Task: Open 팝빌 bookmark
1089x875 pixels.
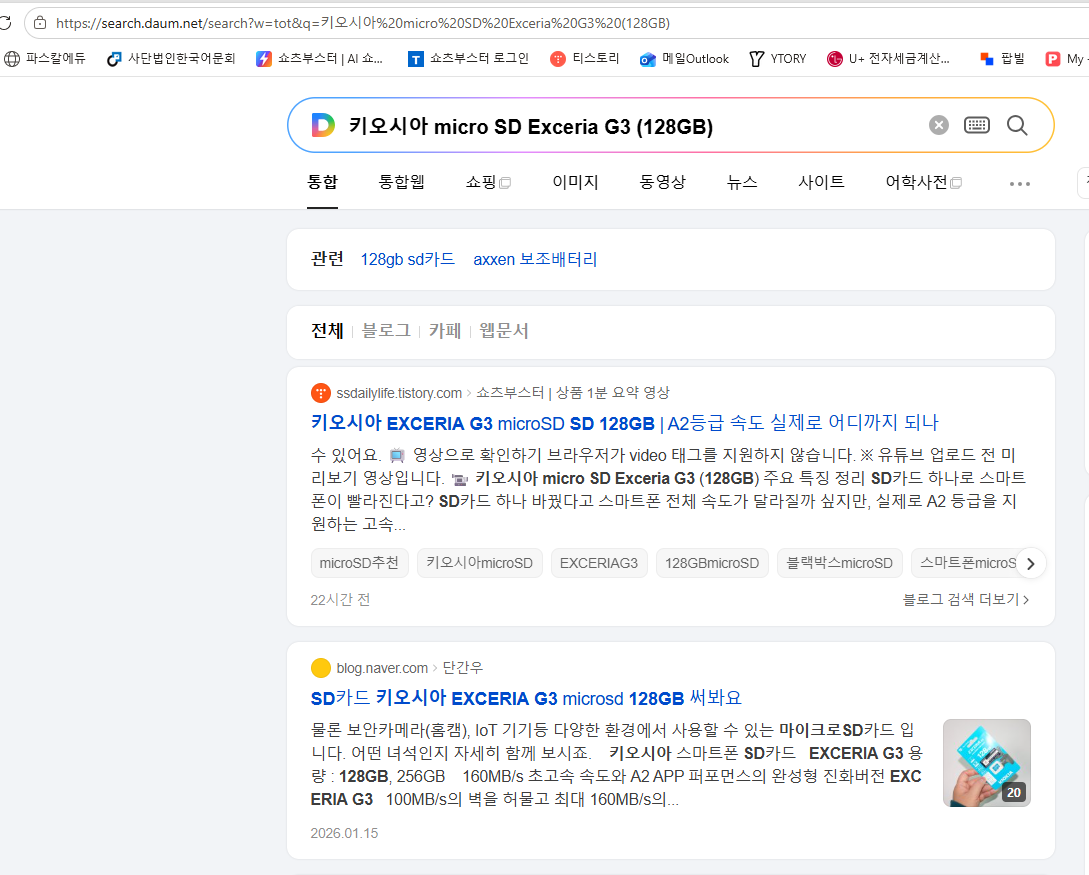Action: coord(1002,58)
